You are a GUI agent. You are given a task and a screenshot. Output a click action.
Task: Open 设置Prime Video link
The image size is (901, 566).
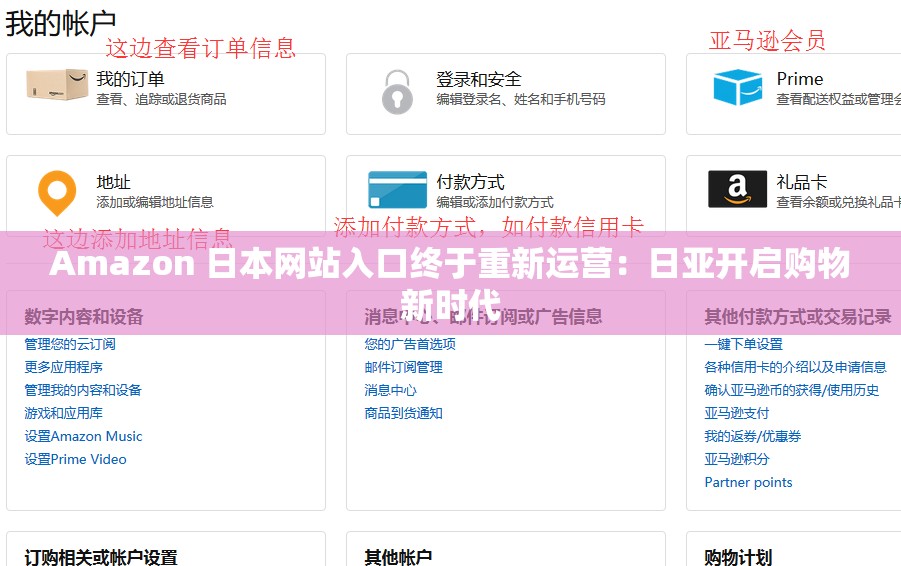(75, 459)
